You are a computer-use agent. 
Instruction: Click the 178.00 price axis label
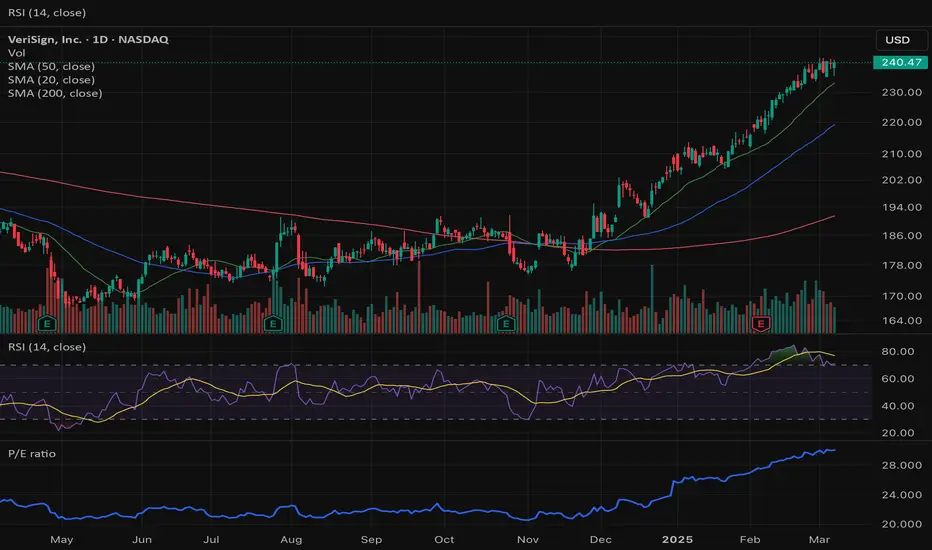point(902,266)
